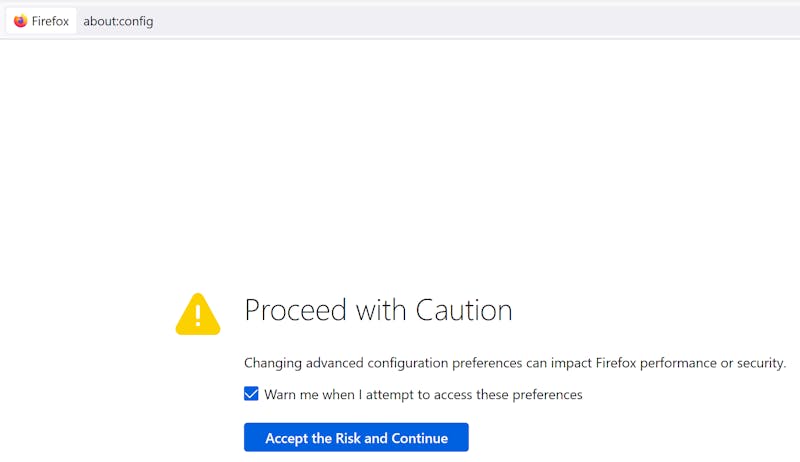Image resolution: width=800 pixels, height=462 pixels.
Task: Click the word 'config' in the URL
Action: coord(136,22)
